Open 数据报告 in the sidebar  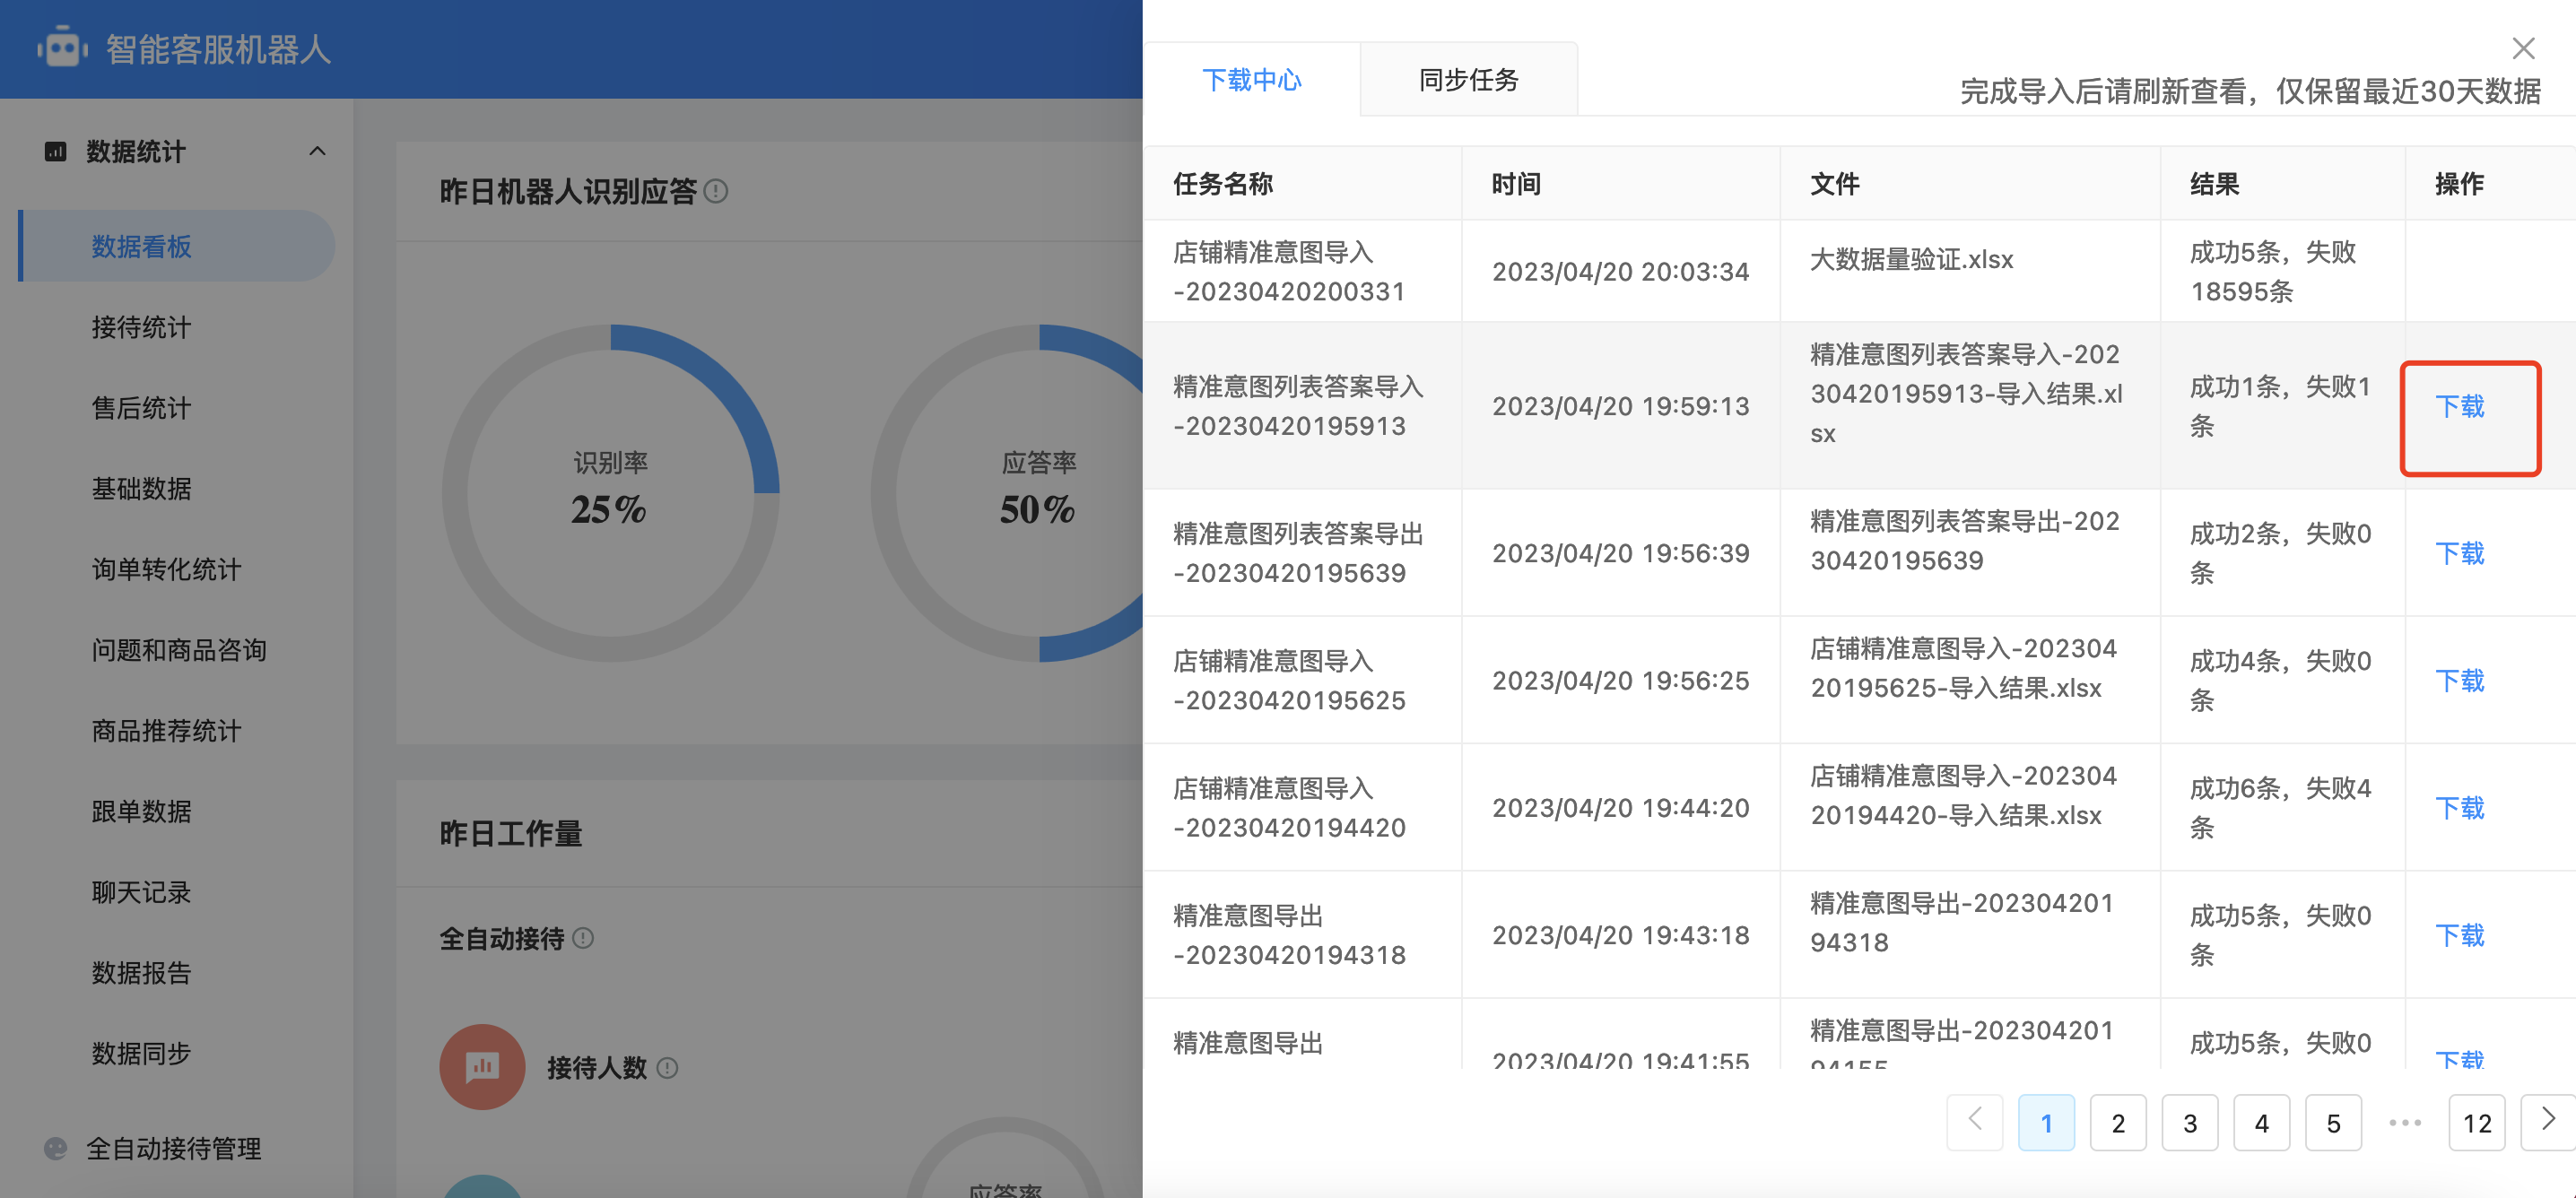pyautogui.click(x=141, y=973)
